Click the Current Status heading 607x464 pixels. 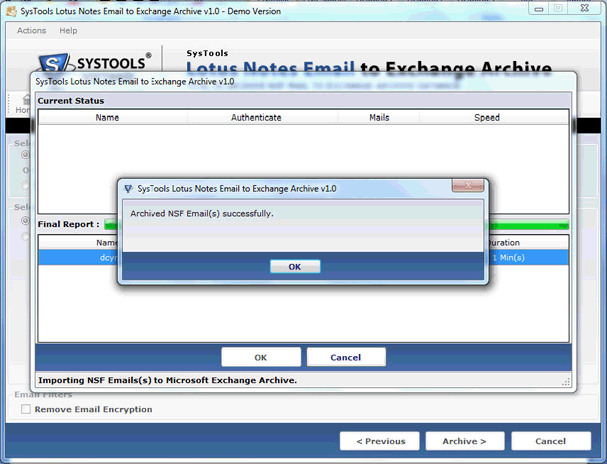tap(71, 101)
